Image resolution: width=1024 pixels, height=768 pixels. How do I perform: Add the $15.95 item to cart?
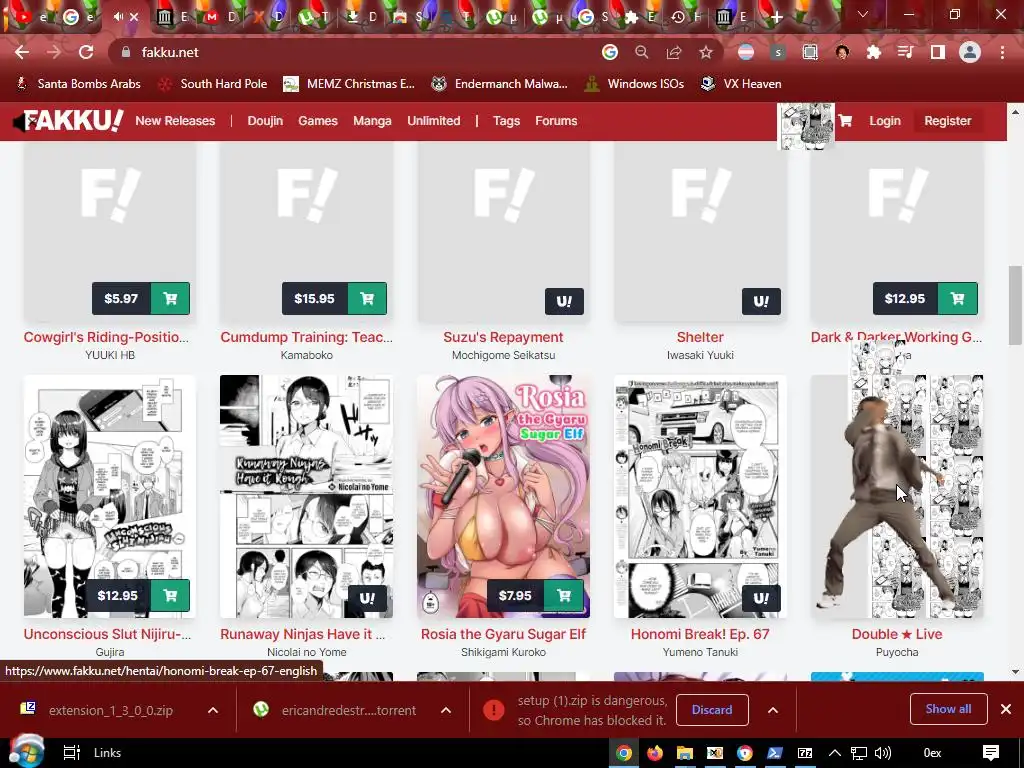click(367, 298)
